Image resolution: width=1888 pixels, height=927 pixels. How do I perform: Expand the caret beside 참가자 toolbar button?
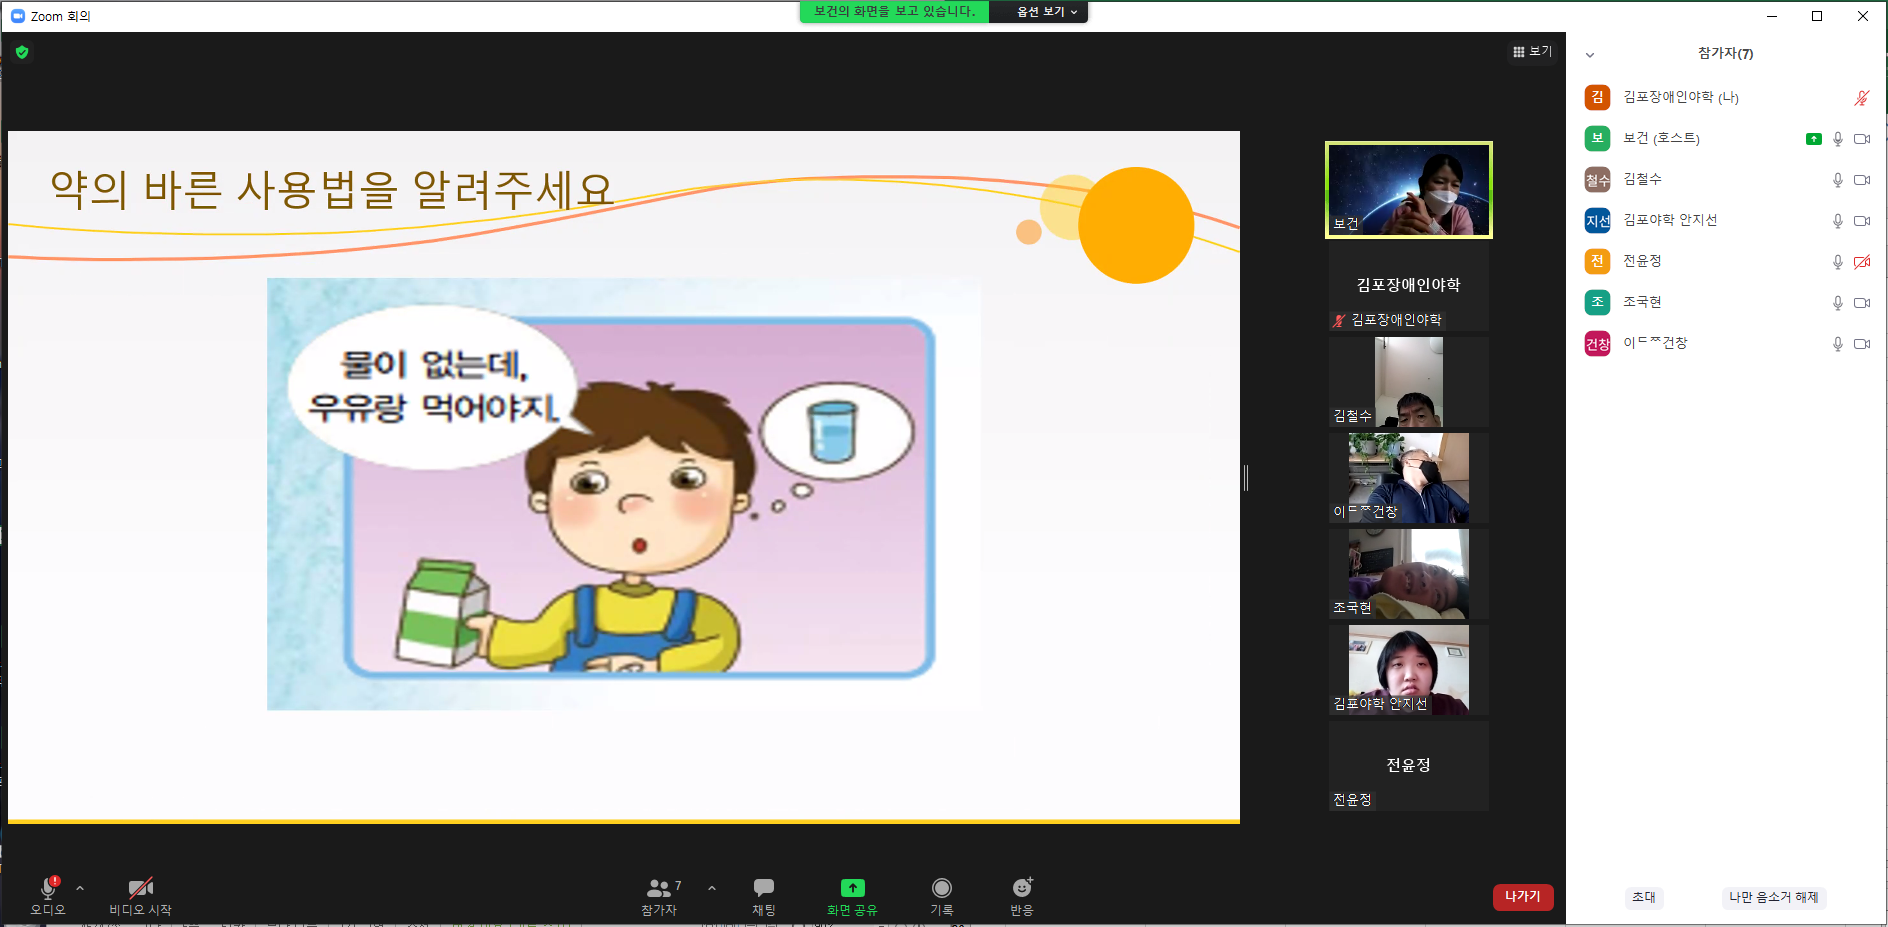(712, 888)
